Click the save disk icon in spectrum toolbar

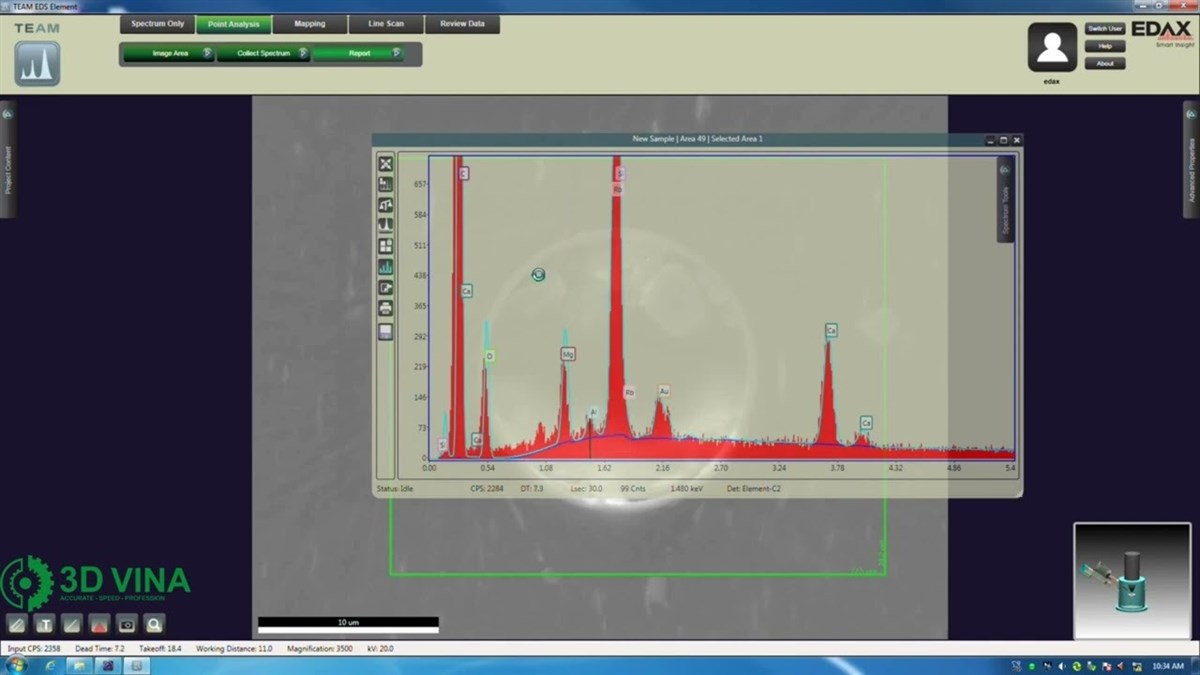pos(386,332)
